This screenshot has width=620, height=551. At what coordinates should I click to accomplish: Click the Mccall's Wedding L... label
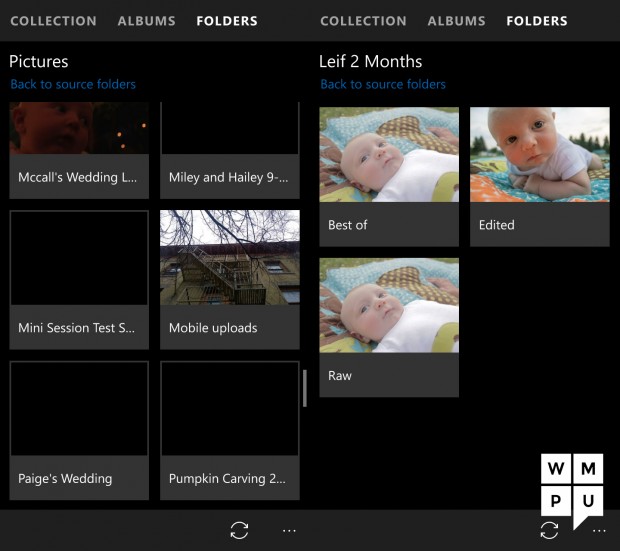pos(78,177)
